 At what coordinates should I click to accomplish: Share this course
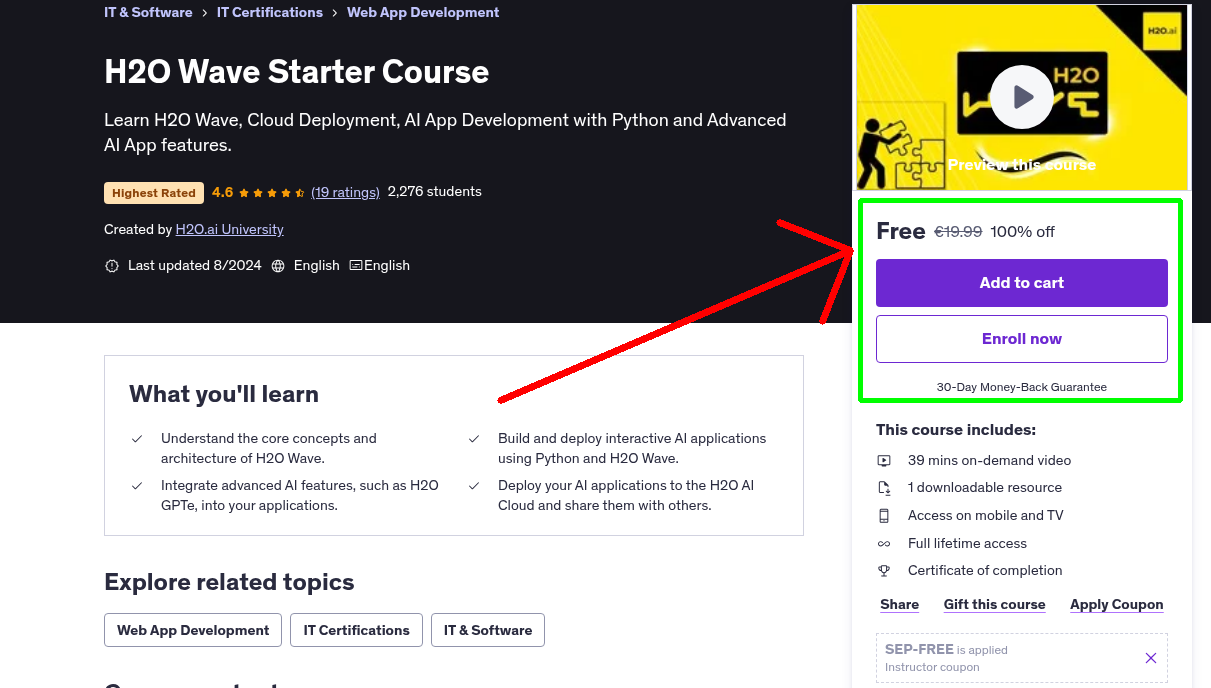pyautogui.click(x=899, y=605)
